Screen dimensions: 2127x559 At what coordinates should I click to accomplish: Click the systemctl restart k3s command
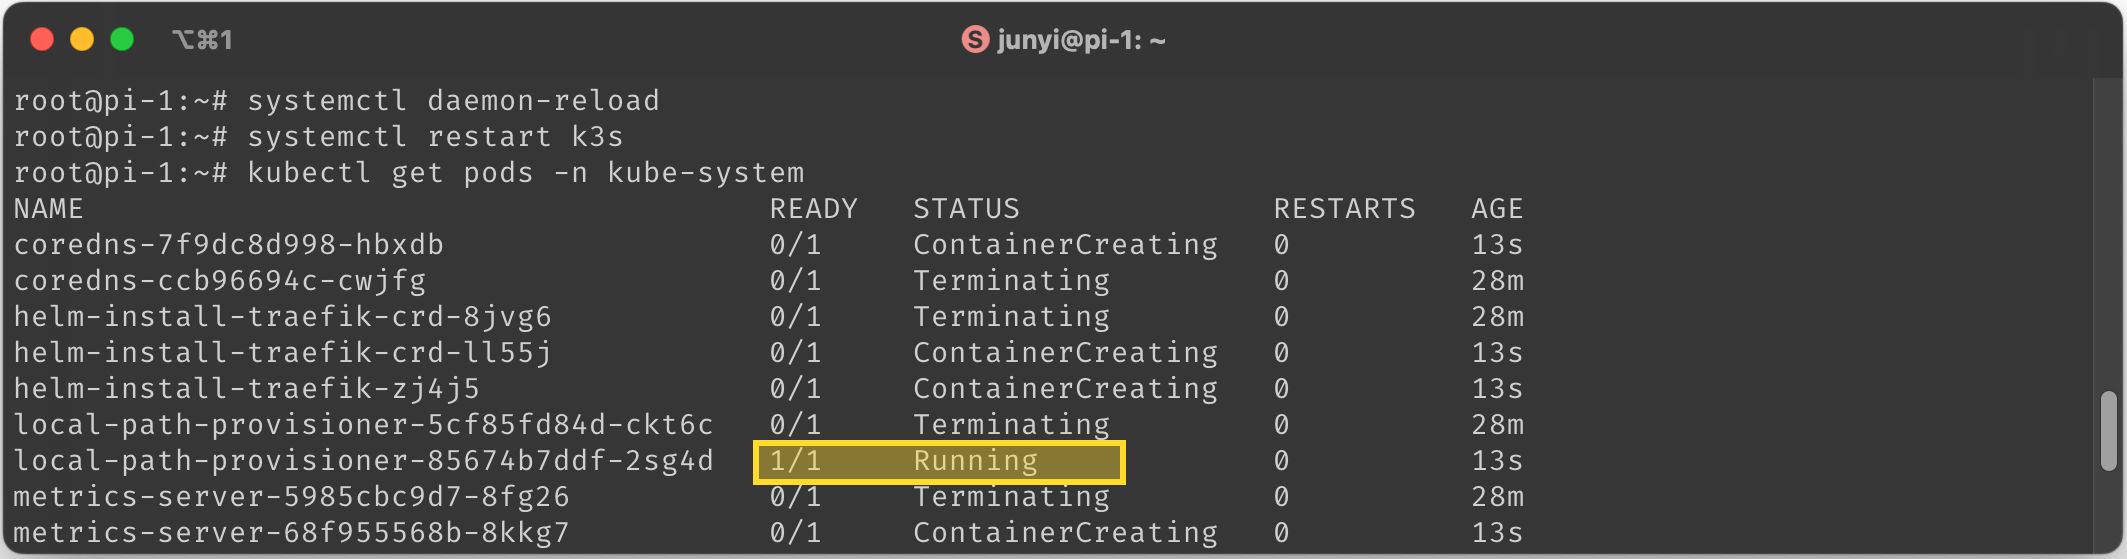pyautogui.click(x=435, y=137)
